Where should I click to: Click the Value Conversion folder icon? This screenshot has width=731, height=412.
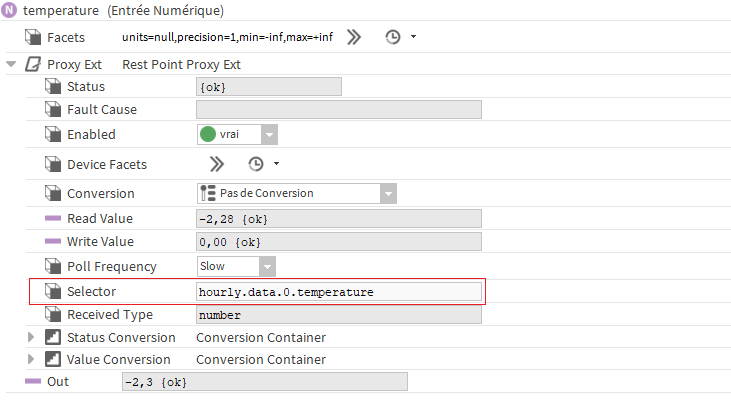pos(53,359)
